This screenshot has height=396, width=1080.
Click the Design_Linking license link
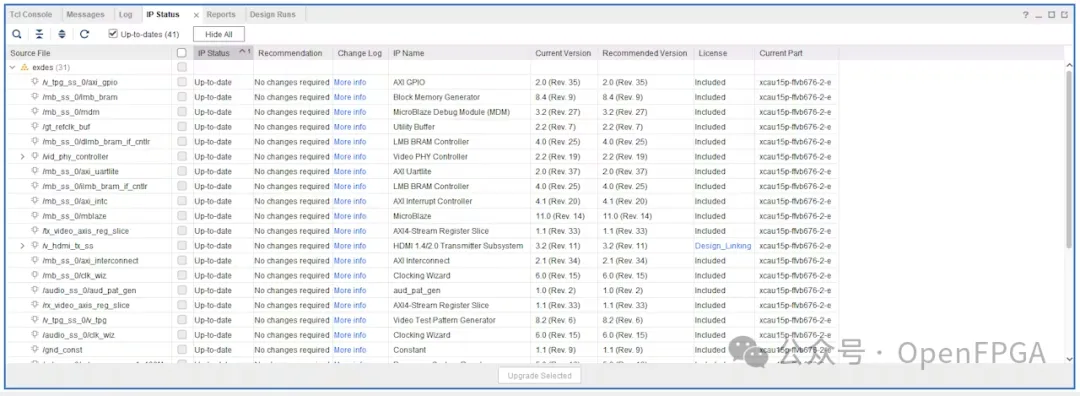pyautogui.click(x=723, y=246)
